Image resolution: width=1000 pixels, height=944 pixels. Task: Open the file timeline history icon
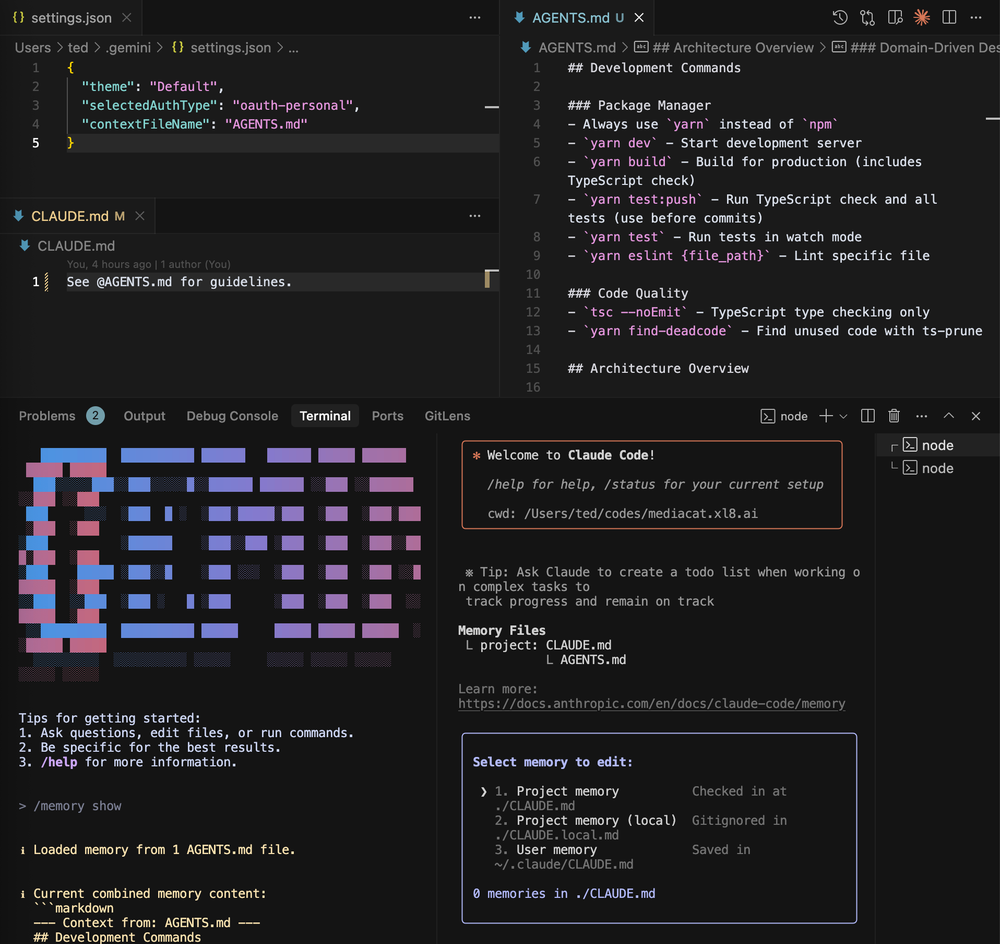[840, 18]
